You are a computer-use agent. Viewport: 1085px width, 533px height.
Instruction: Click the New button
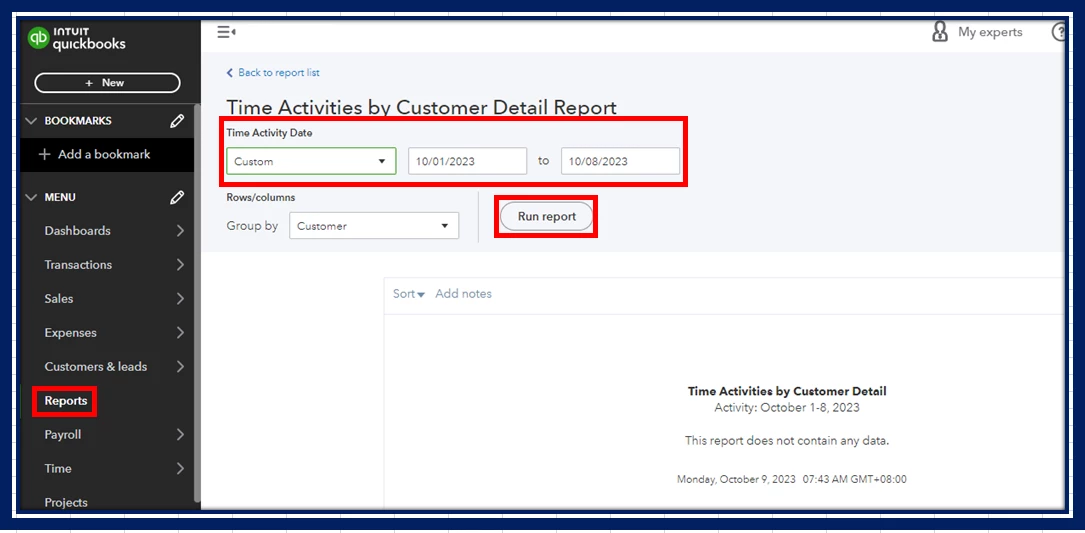[107, 83]
